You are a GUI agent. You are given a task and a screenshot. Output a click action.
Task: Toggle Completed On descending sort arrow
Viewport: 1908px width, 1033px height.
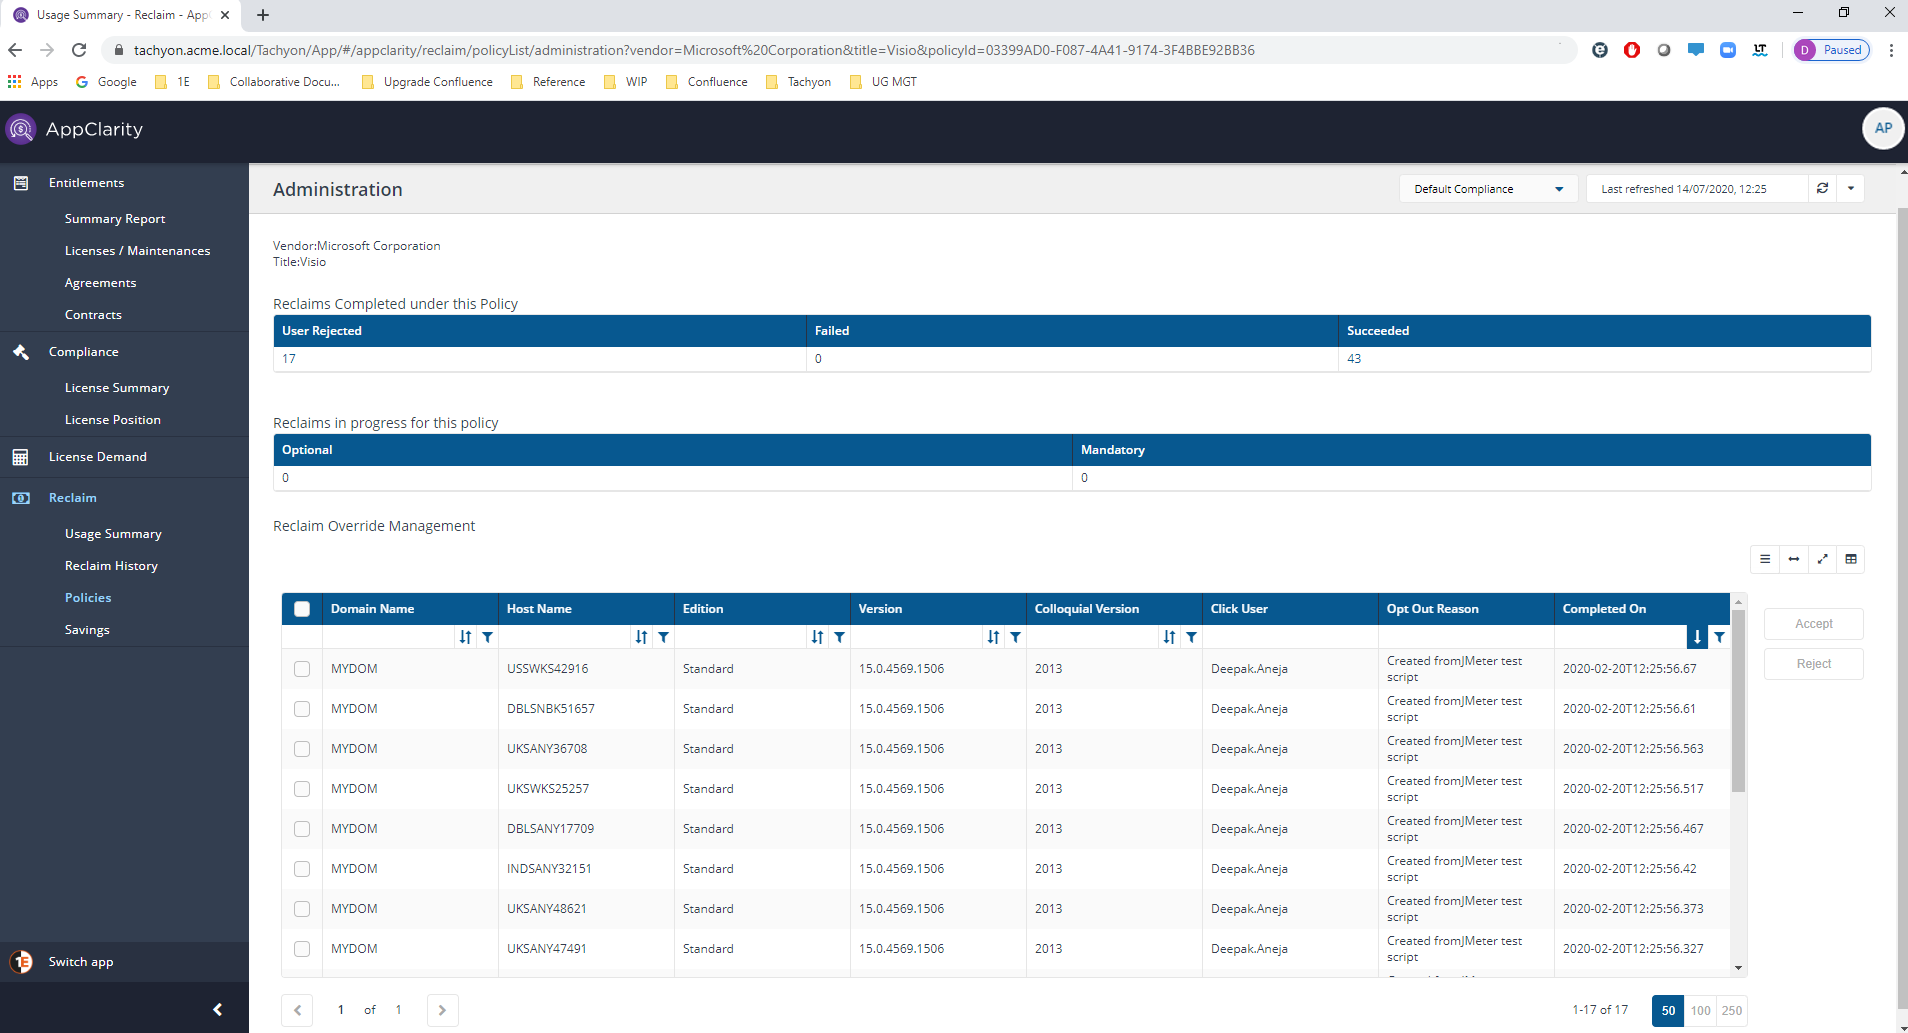coord(1697,637)
